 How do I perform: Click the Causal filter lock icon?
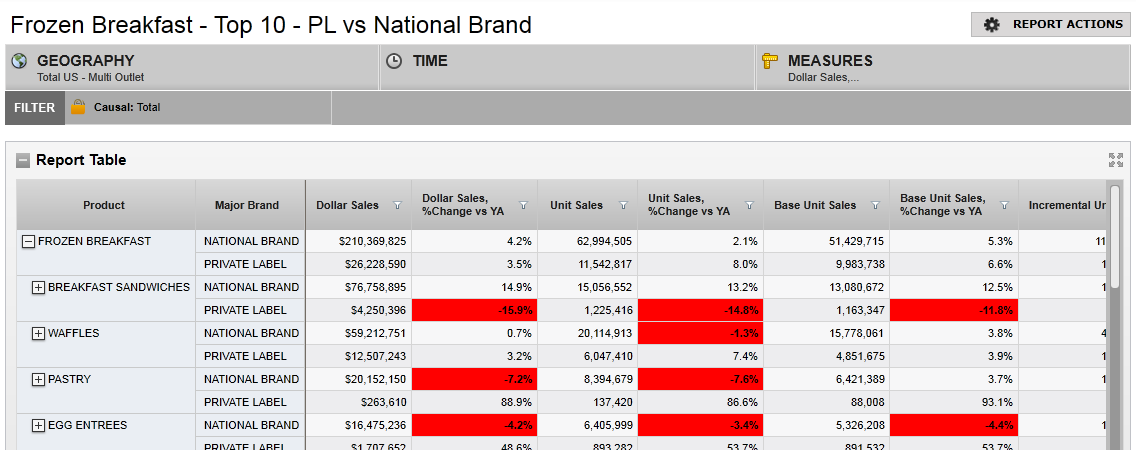pyautogui.click(x=78, y=107)
